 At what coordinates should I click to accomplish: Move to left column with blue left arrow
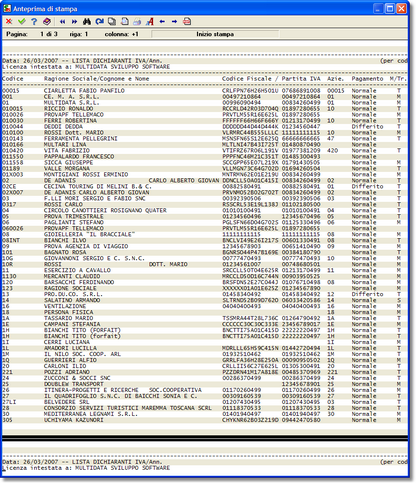click(162, 21)
